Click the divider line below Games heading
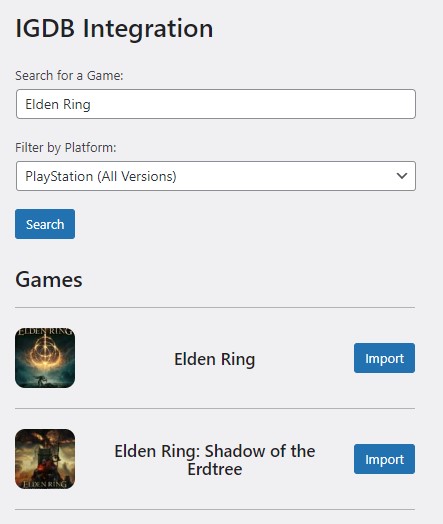 tap(215, 307)
